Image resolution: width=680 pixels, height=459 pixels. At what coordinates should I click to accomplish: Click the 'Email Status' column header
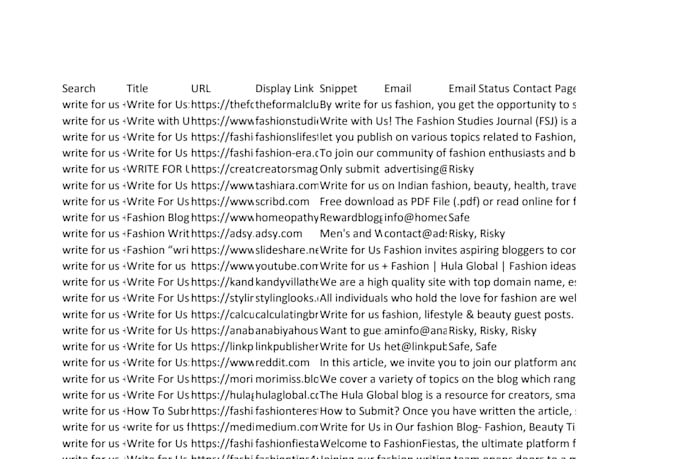coord(479,89)
